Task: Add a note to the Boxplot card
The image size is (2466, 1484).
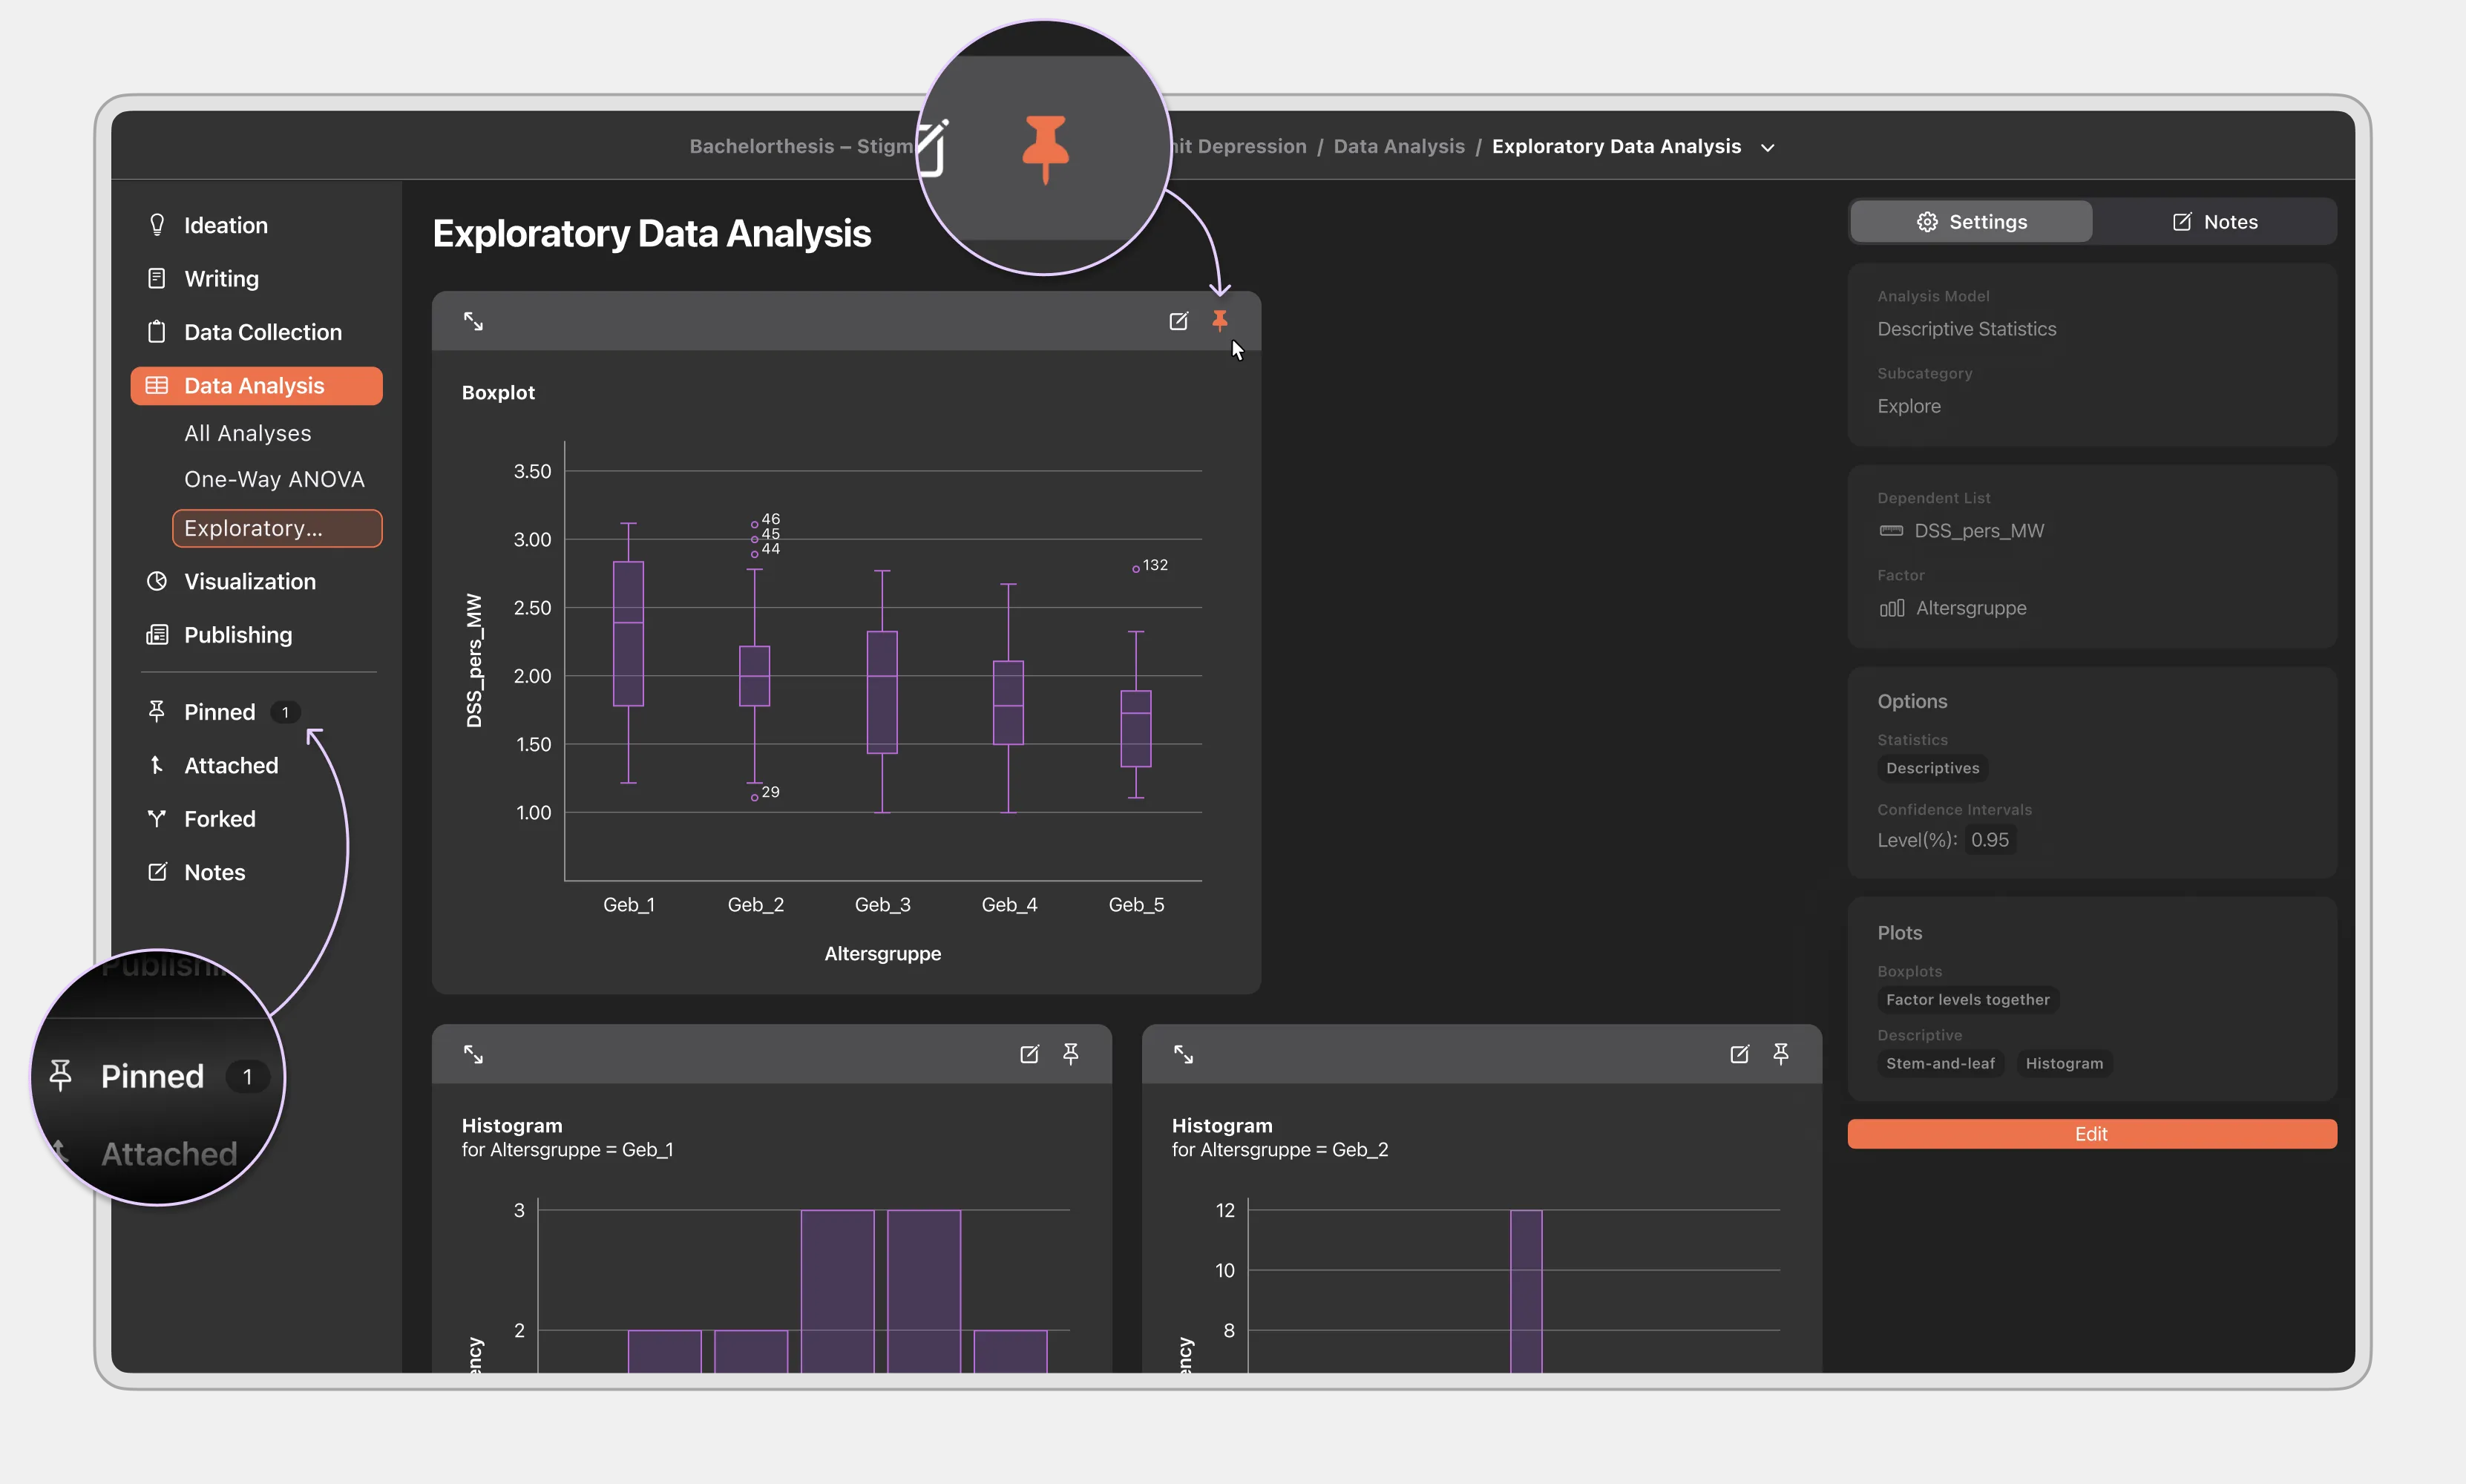Action: (1179, 321)
